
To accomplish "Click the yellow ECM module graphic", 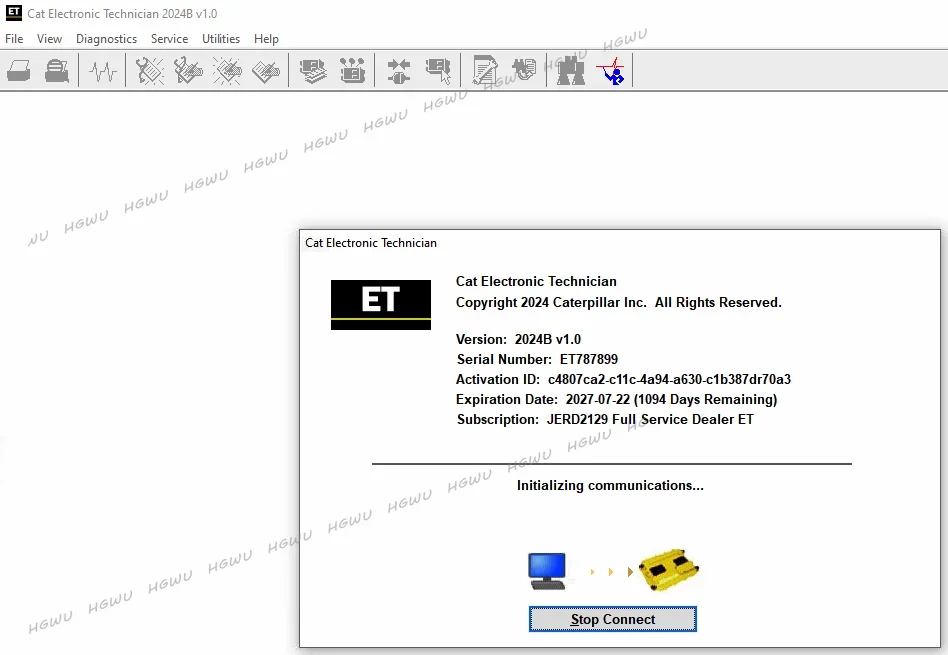I will pyautogui.click(x=669, y=569).
